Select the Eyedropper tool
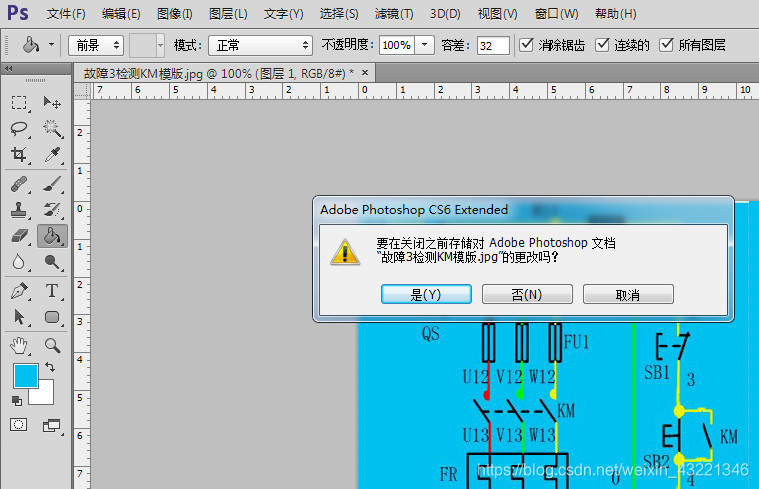The height and width of the screenshot is (489, 759). click(52, 155)
